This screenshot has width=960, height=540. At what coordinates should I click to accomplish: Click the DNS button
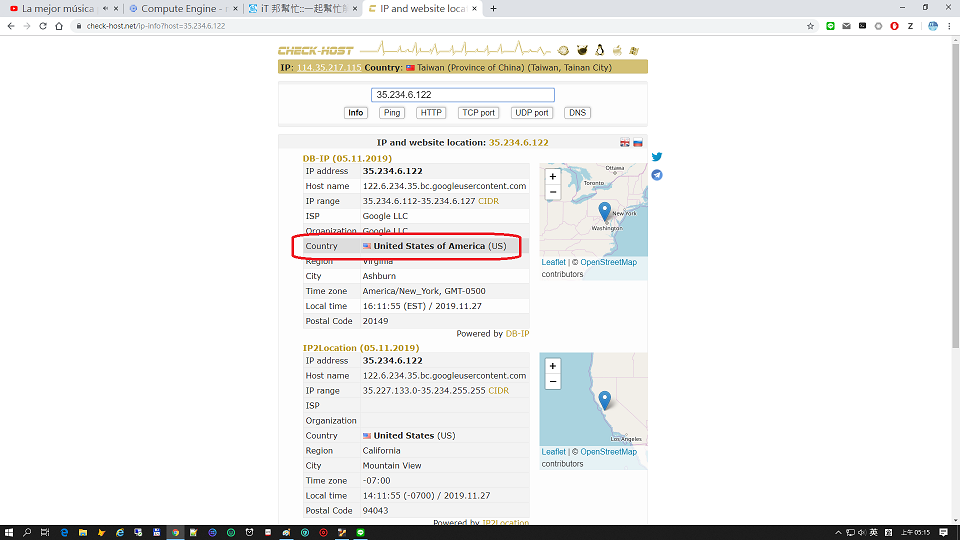(577, 113)
